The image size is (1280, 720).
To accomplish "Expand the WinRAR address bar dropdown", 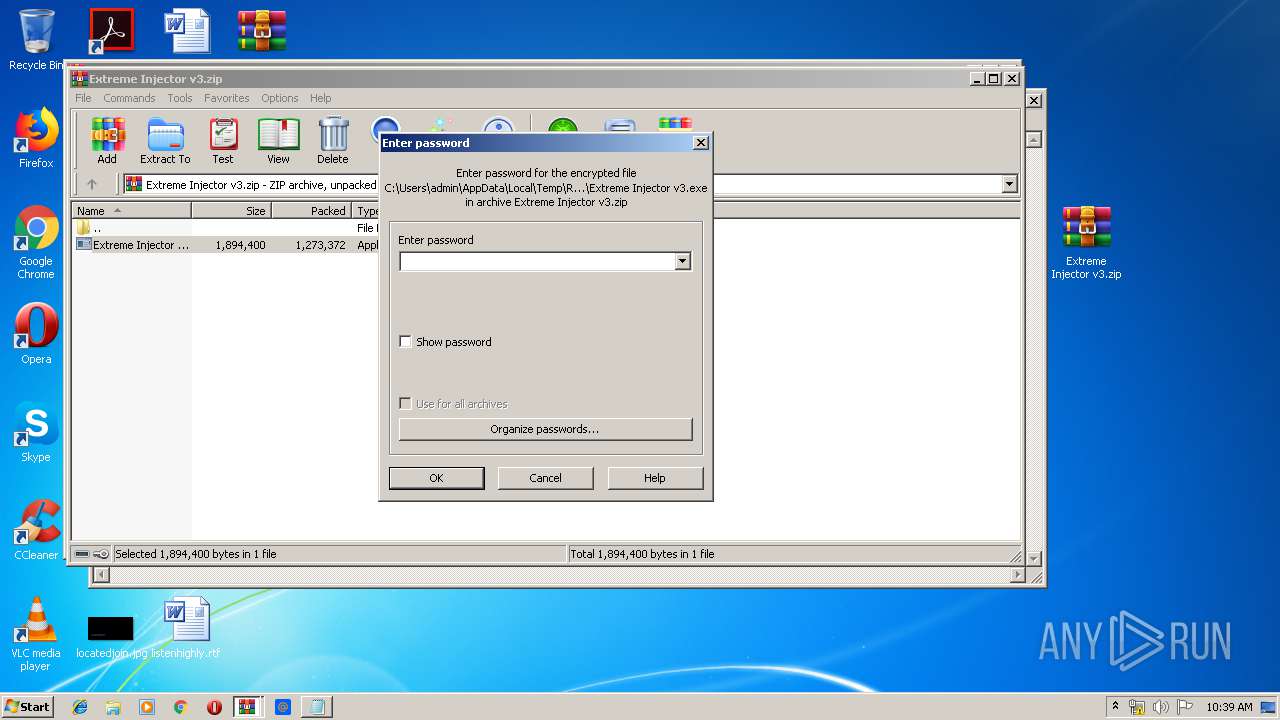I will click(1009, 184).
